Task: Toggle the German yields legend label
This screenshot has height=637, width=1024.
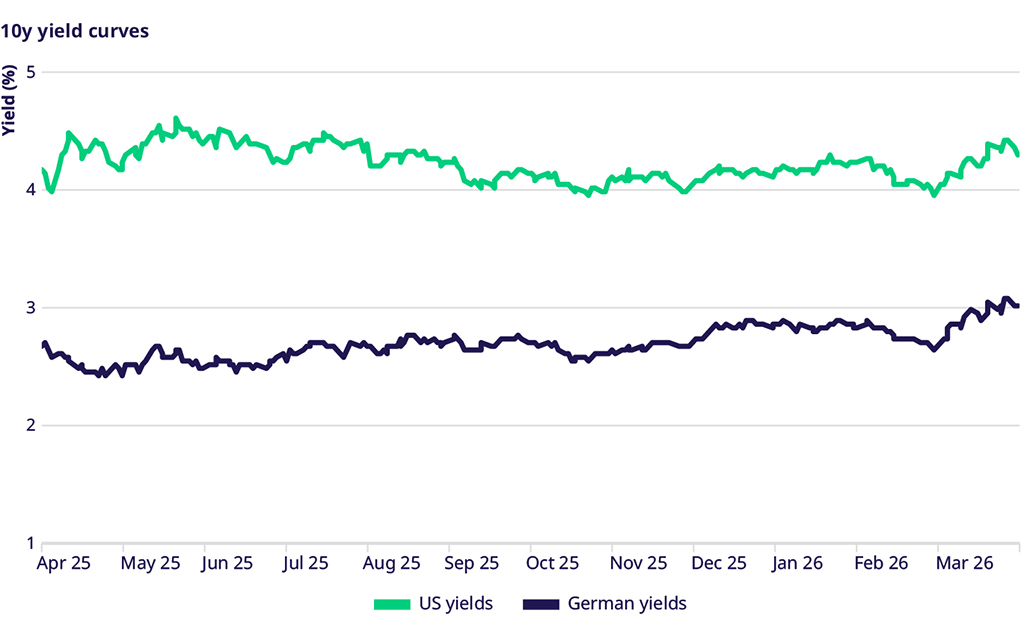Action: click(627, 604)
